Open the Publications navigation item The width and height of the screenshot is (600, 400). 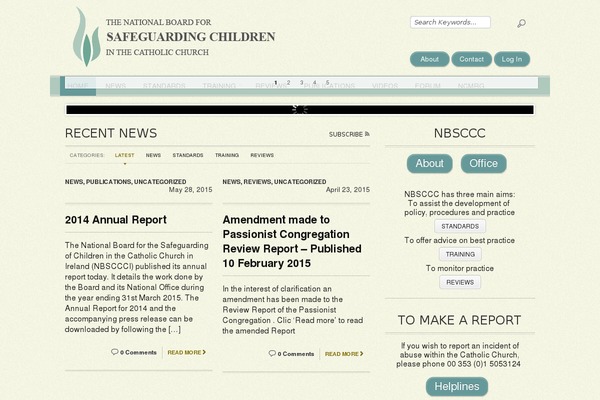pos(329,85)
